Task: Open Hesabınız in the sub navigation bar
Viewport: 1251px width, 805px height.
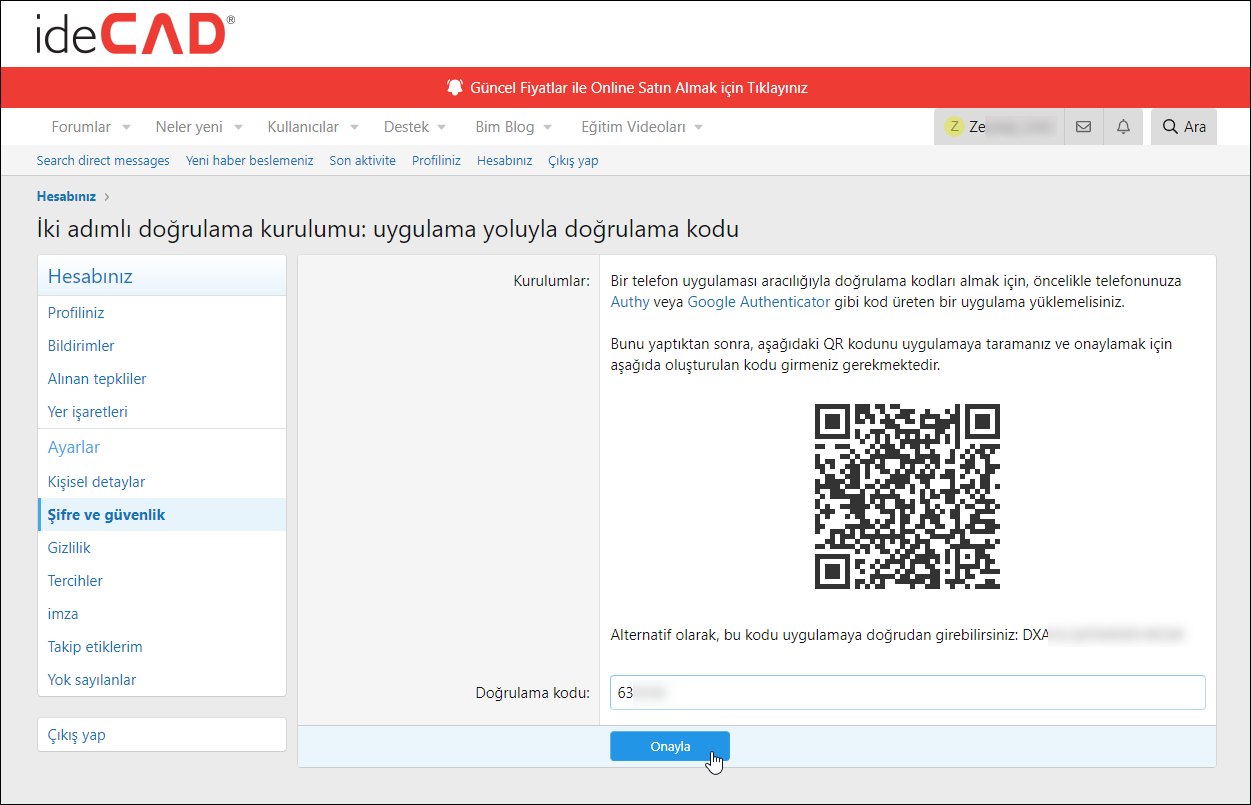Action: pyautogui.click(x=504, y=160)
